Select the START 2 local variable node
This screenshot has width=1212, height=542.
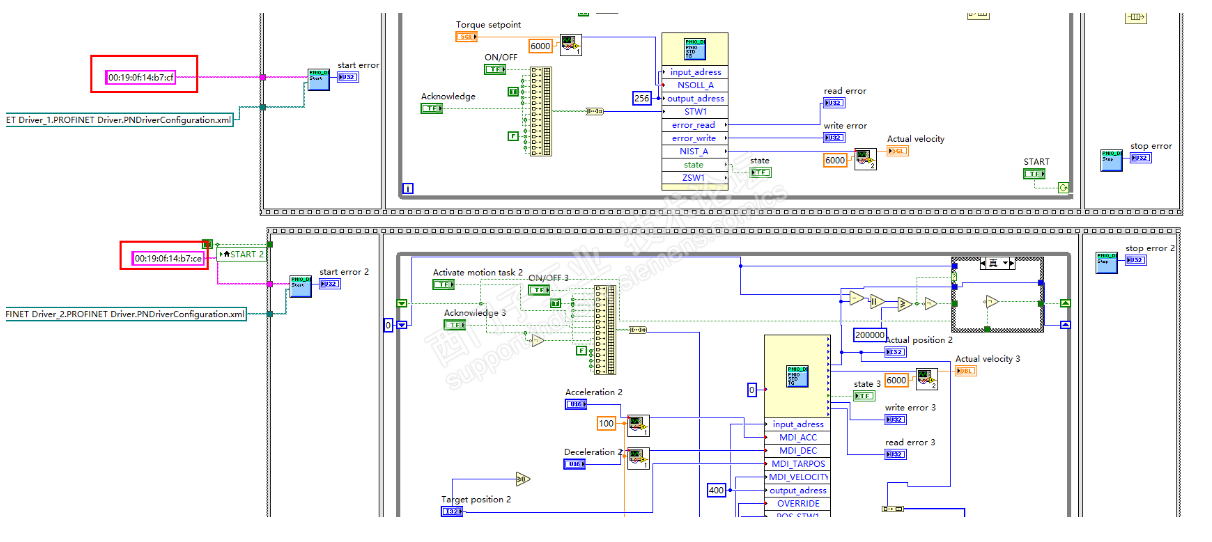[242, 253]
